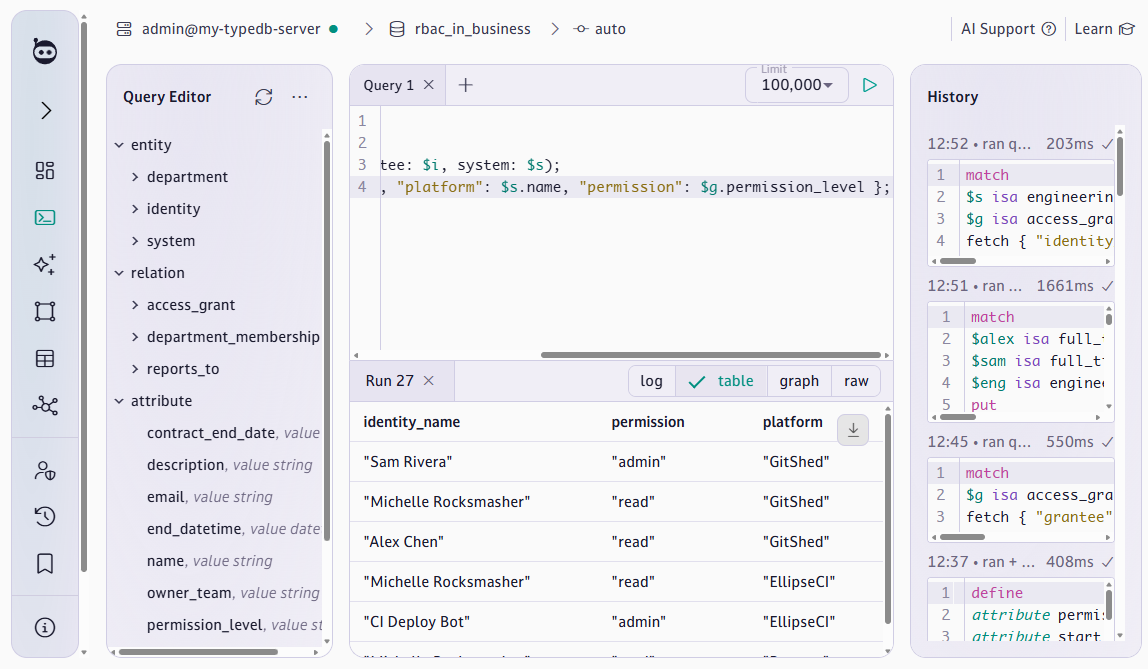Expand the reports_to relation node

pyautogui.click(x=135, y=369)
